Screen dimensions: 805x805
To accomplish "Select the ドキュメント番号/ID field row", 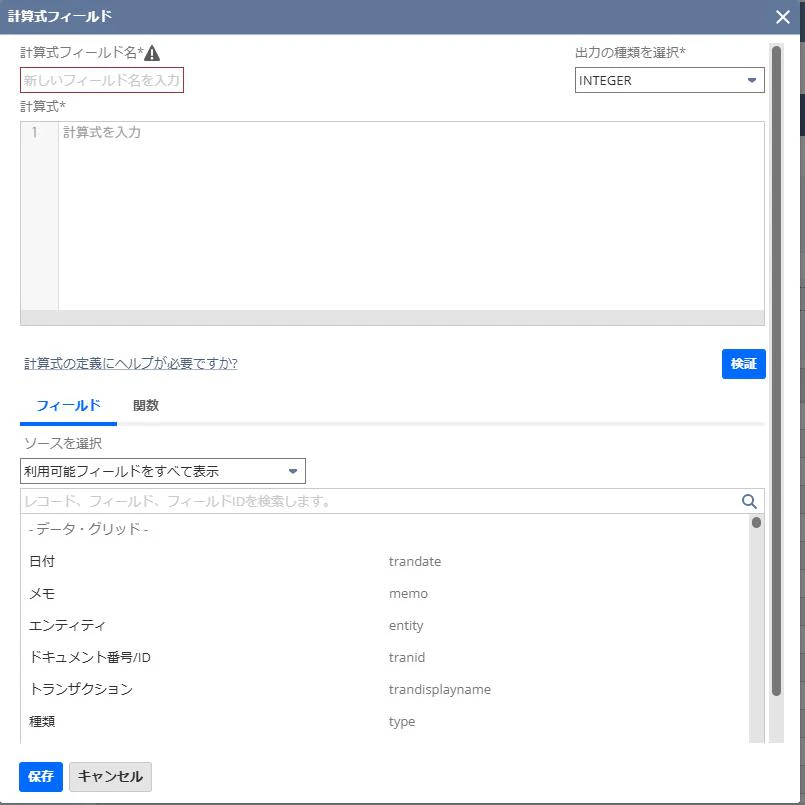I will (385, 657).
